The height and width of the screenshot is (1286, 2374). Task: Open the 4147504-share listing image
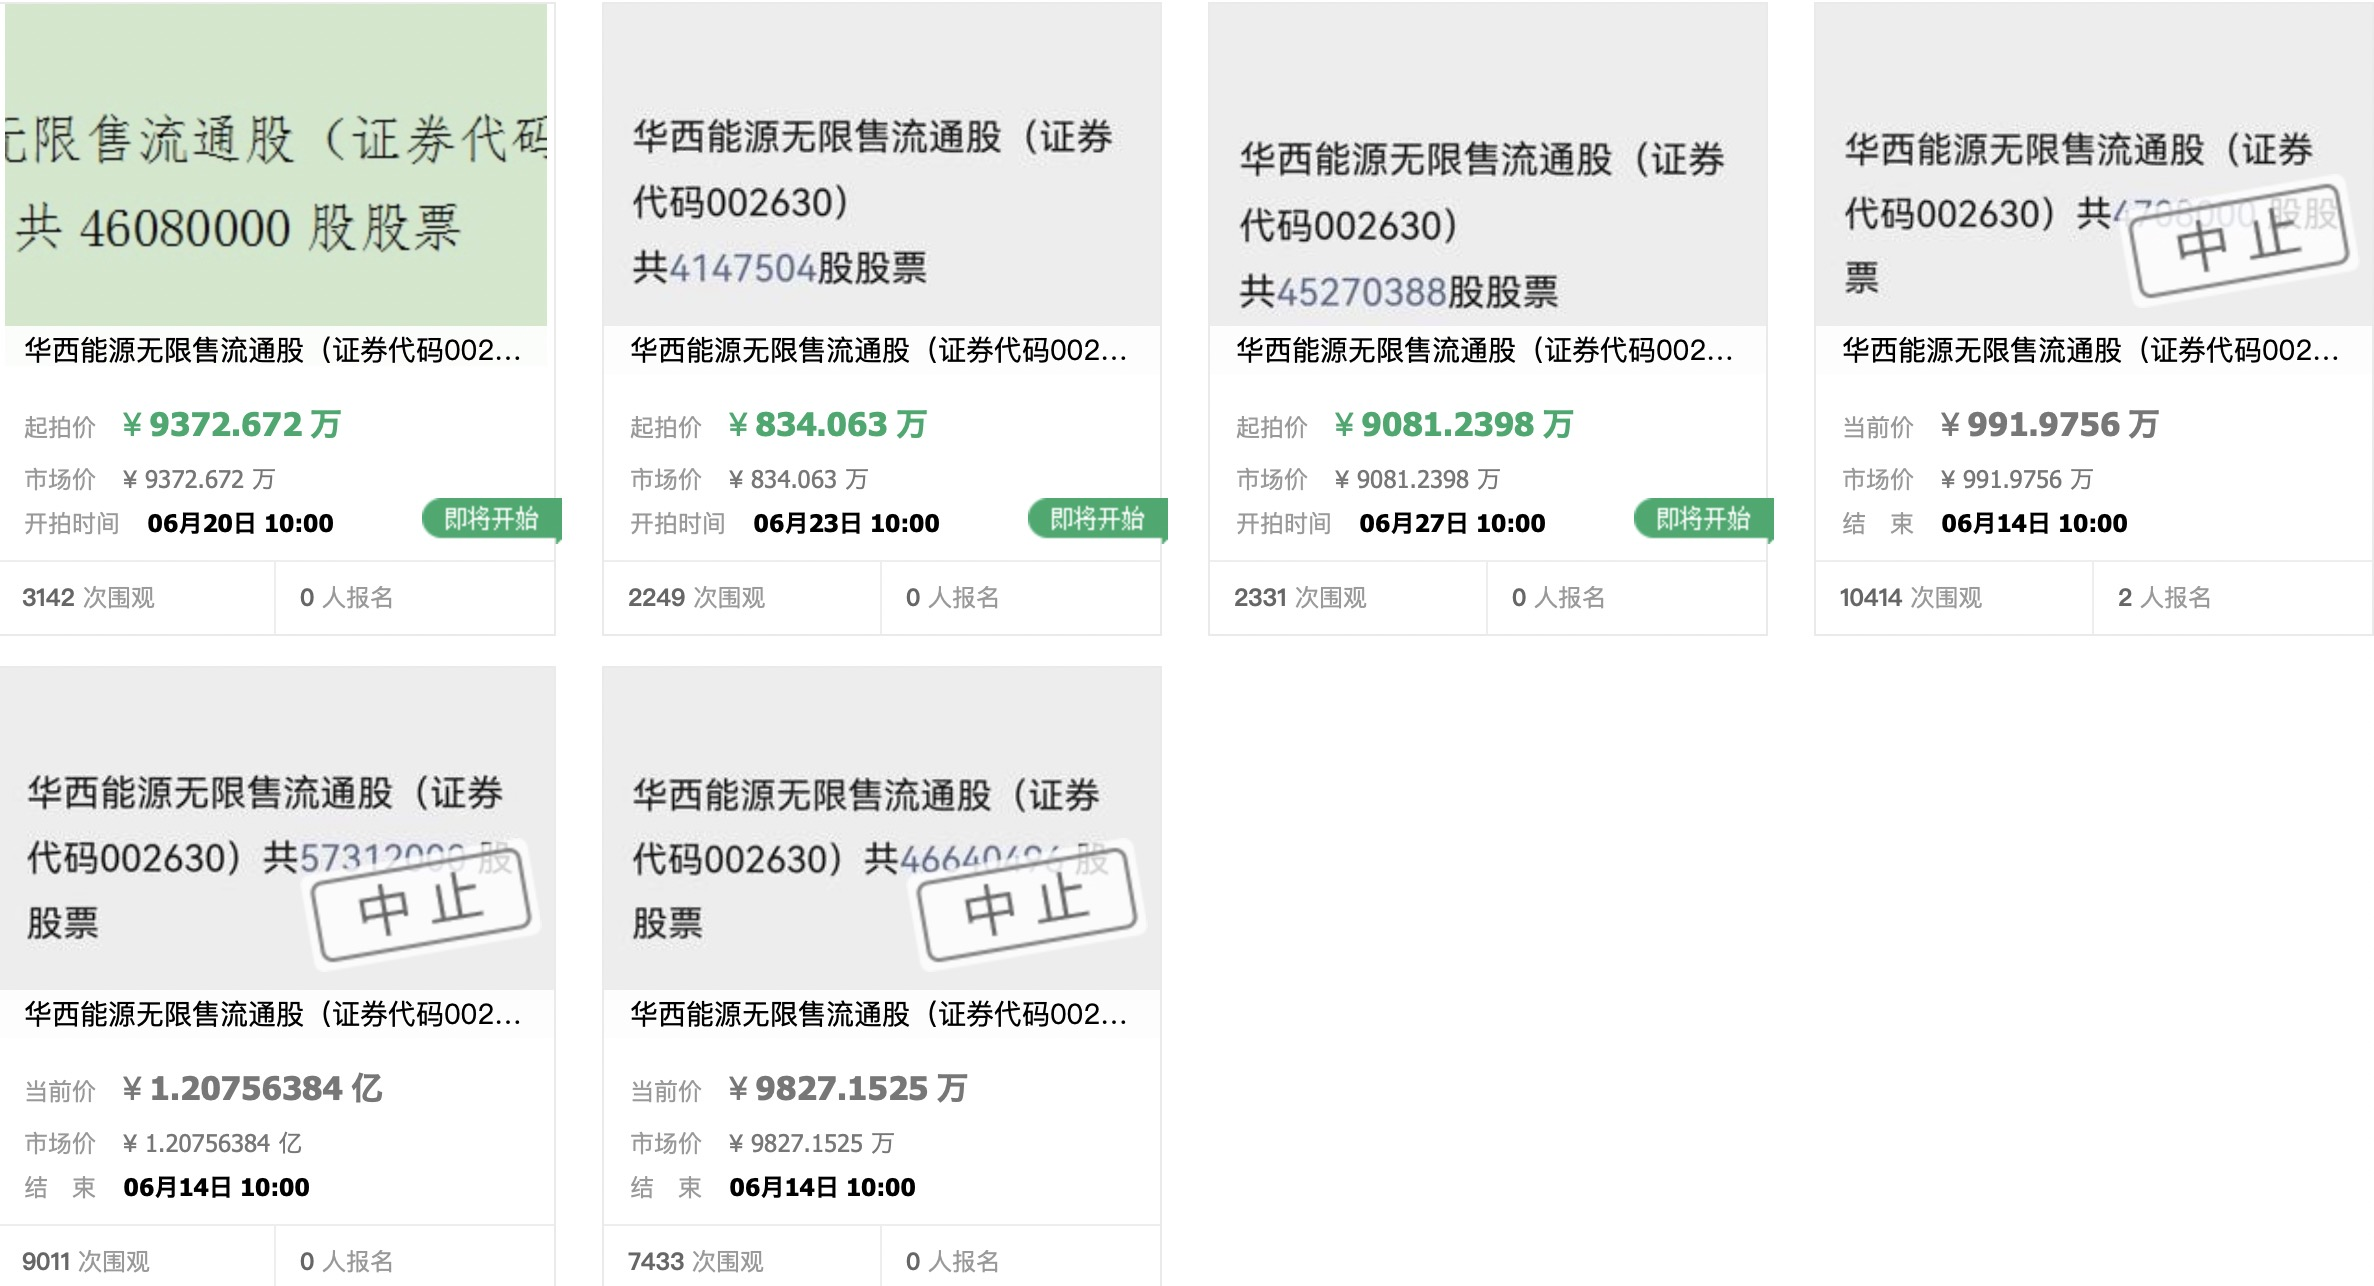(881, 165)
